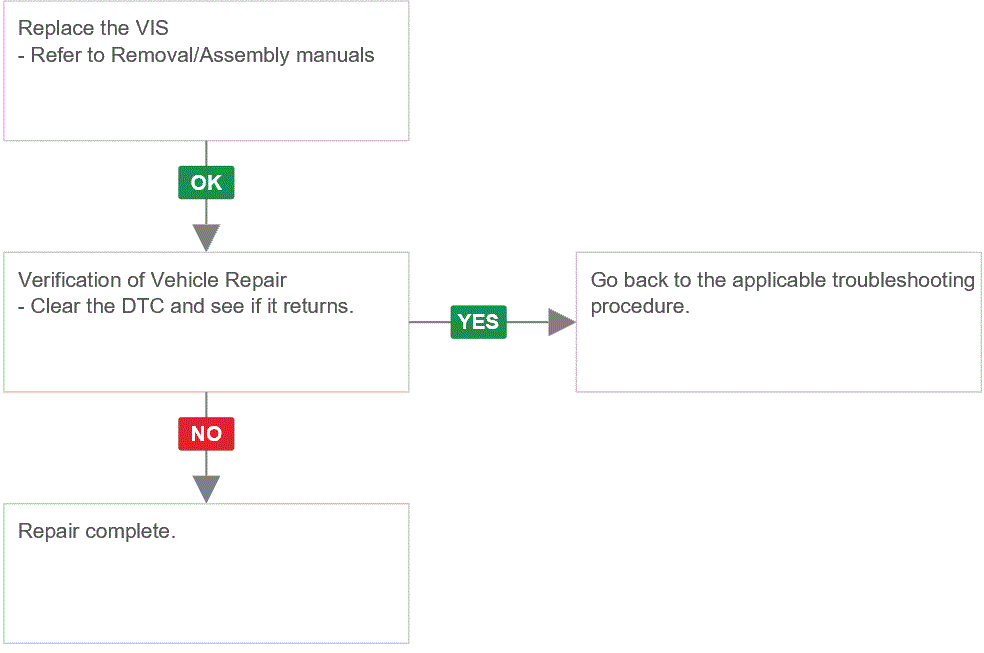The image size is (984, 653).
Task: Click empty area inside the troubleshooting procedure box
Action: [x=778, y=354]
